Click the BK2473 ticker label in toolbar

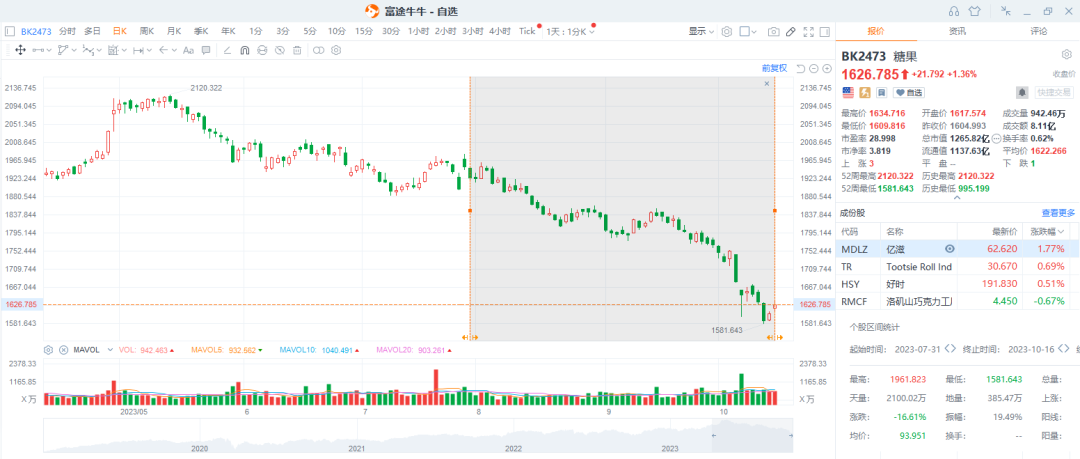(34, 31)
